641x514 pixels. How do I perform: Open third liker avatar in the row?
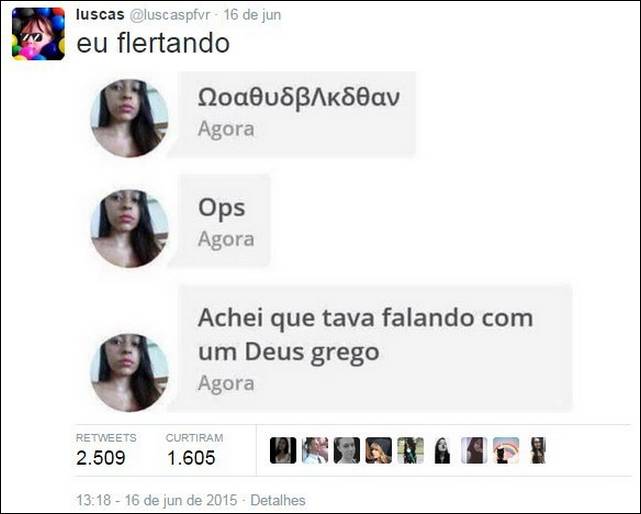tap(347, 450)
